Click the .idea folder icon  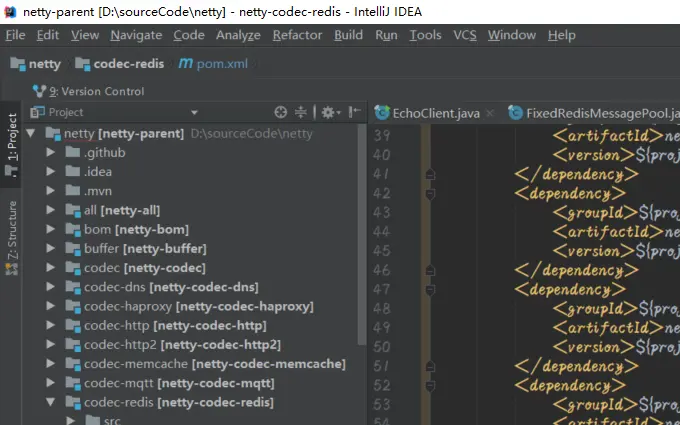coord(72,171)
